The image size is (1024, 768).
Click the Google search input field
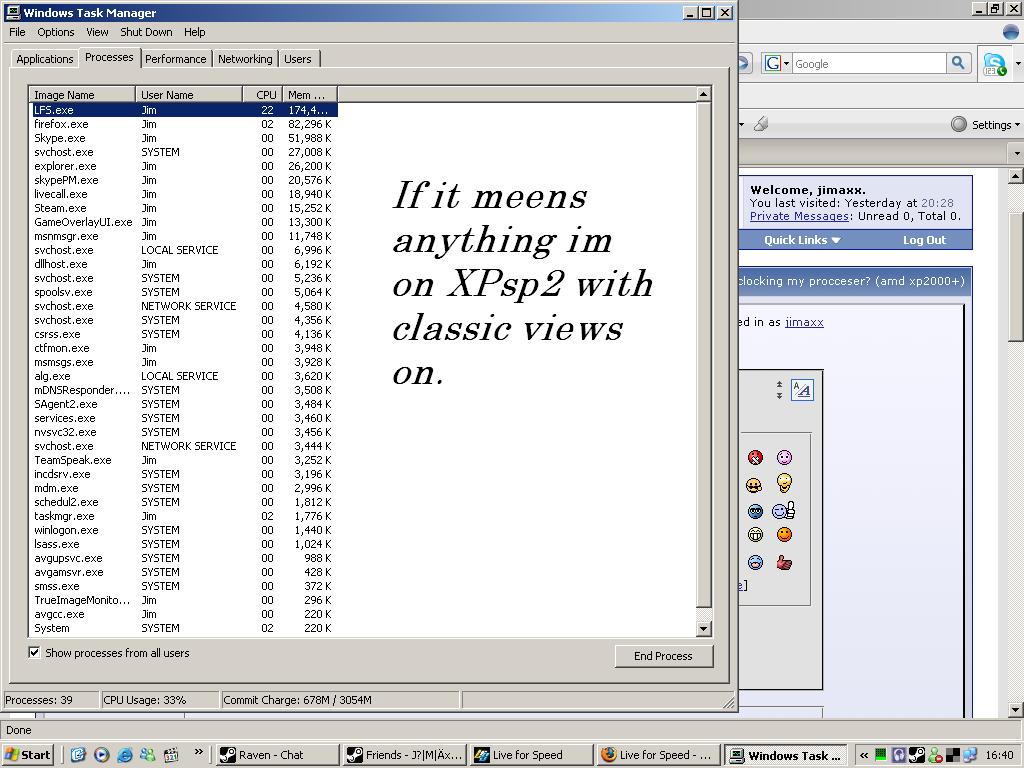tap(869, 63)
